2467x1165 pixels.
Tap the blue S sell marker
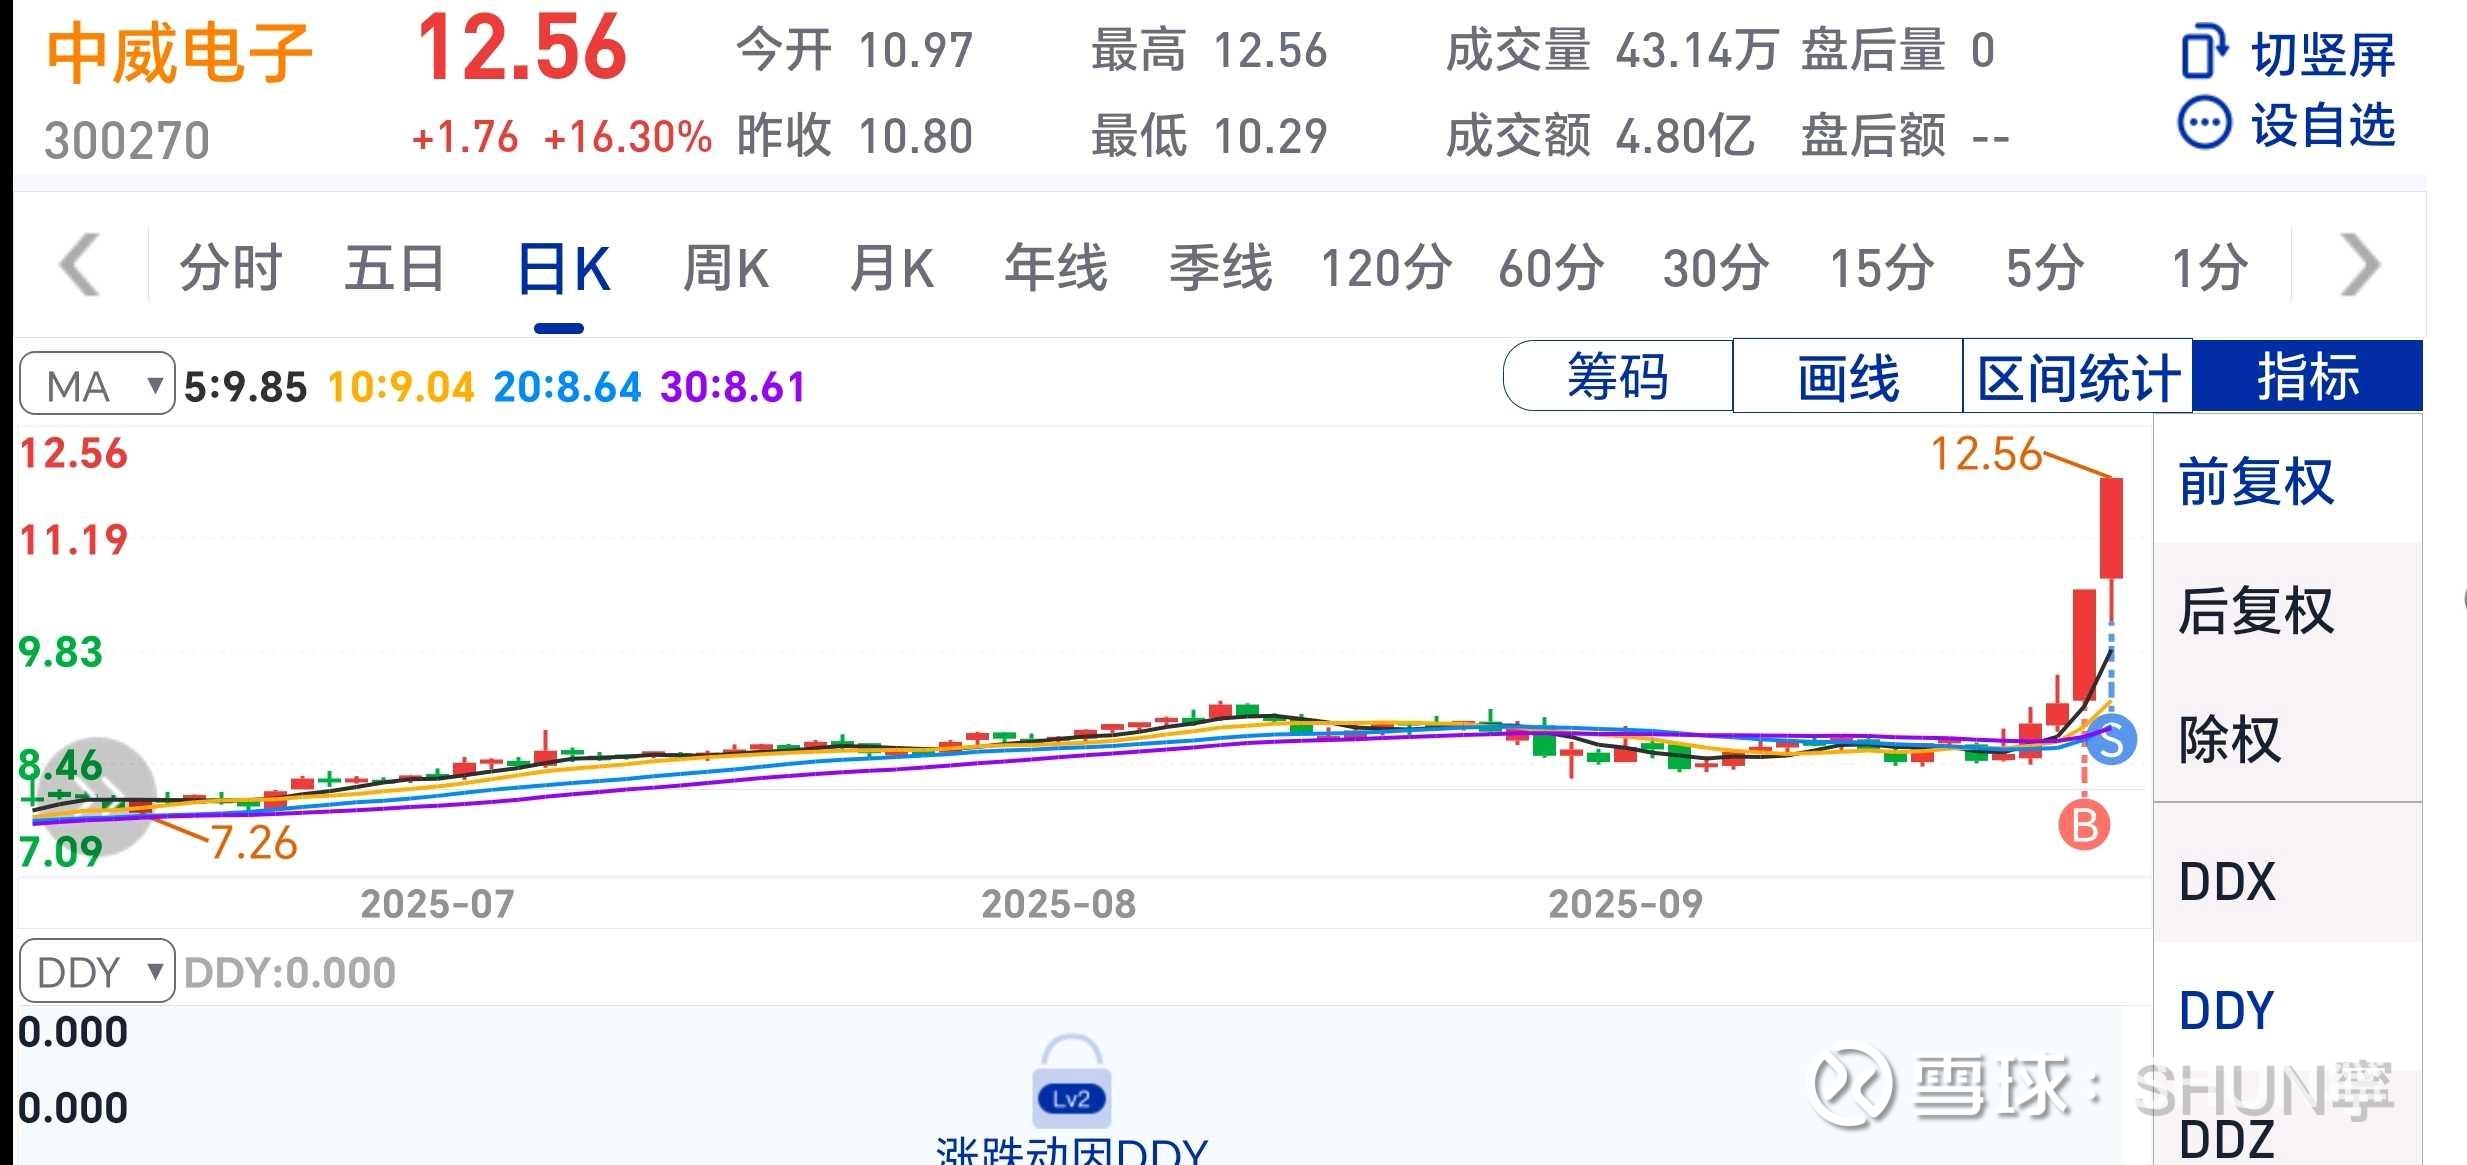point(2111,741)
